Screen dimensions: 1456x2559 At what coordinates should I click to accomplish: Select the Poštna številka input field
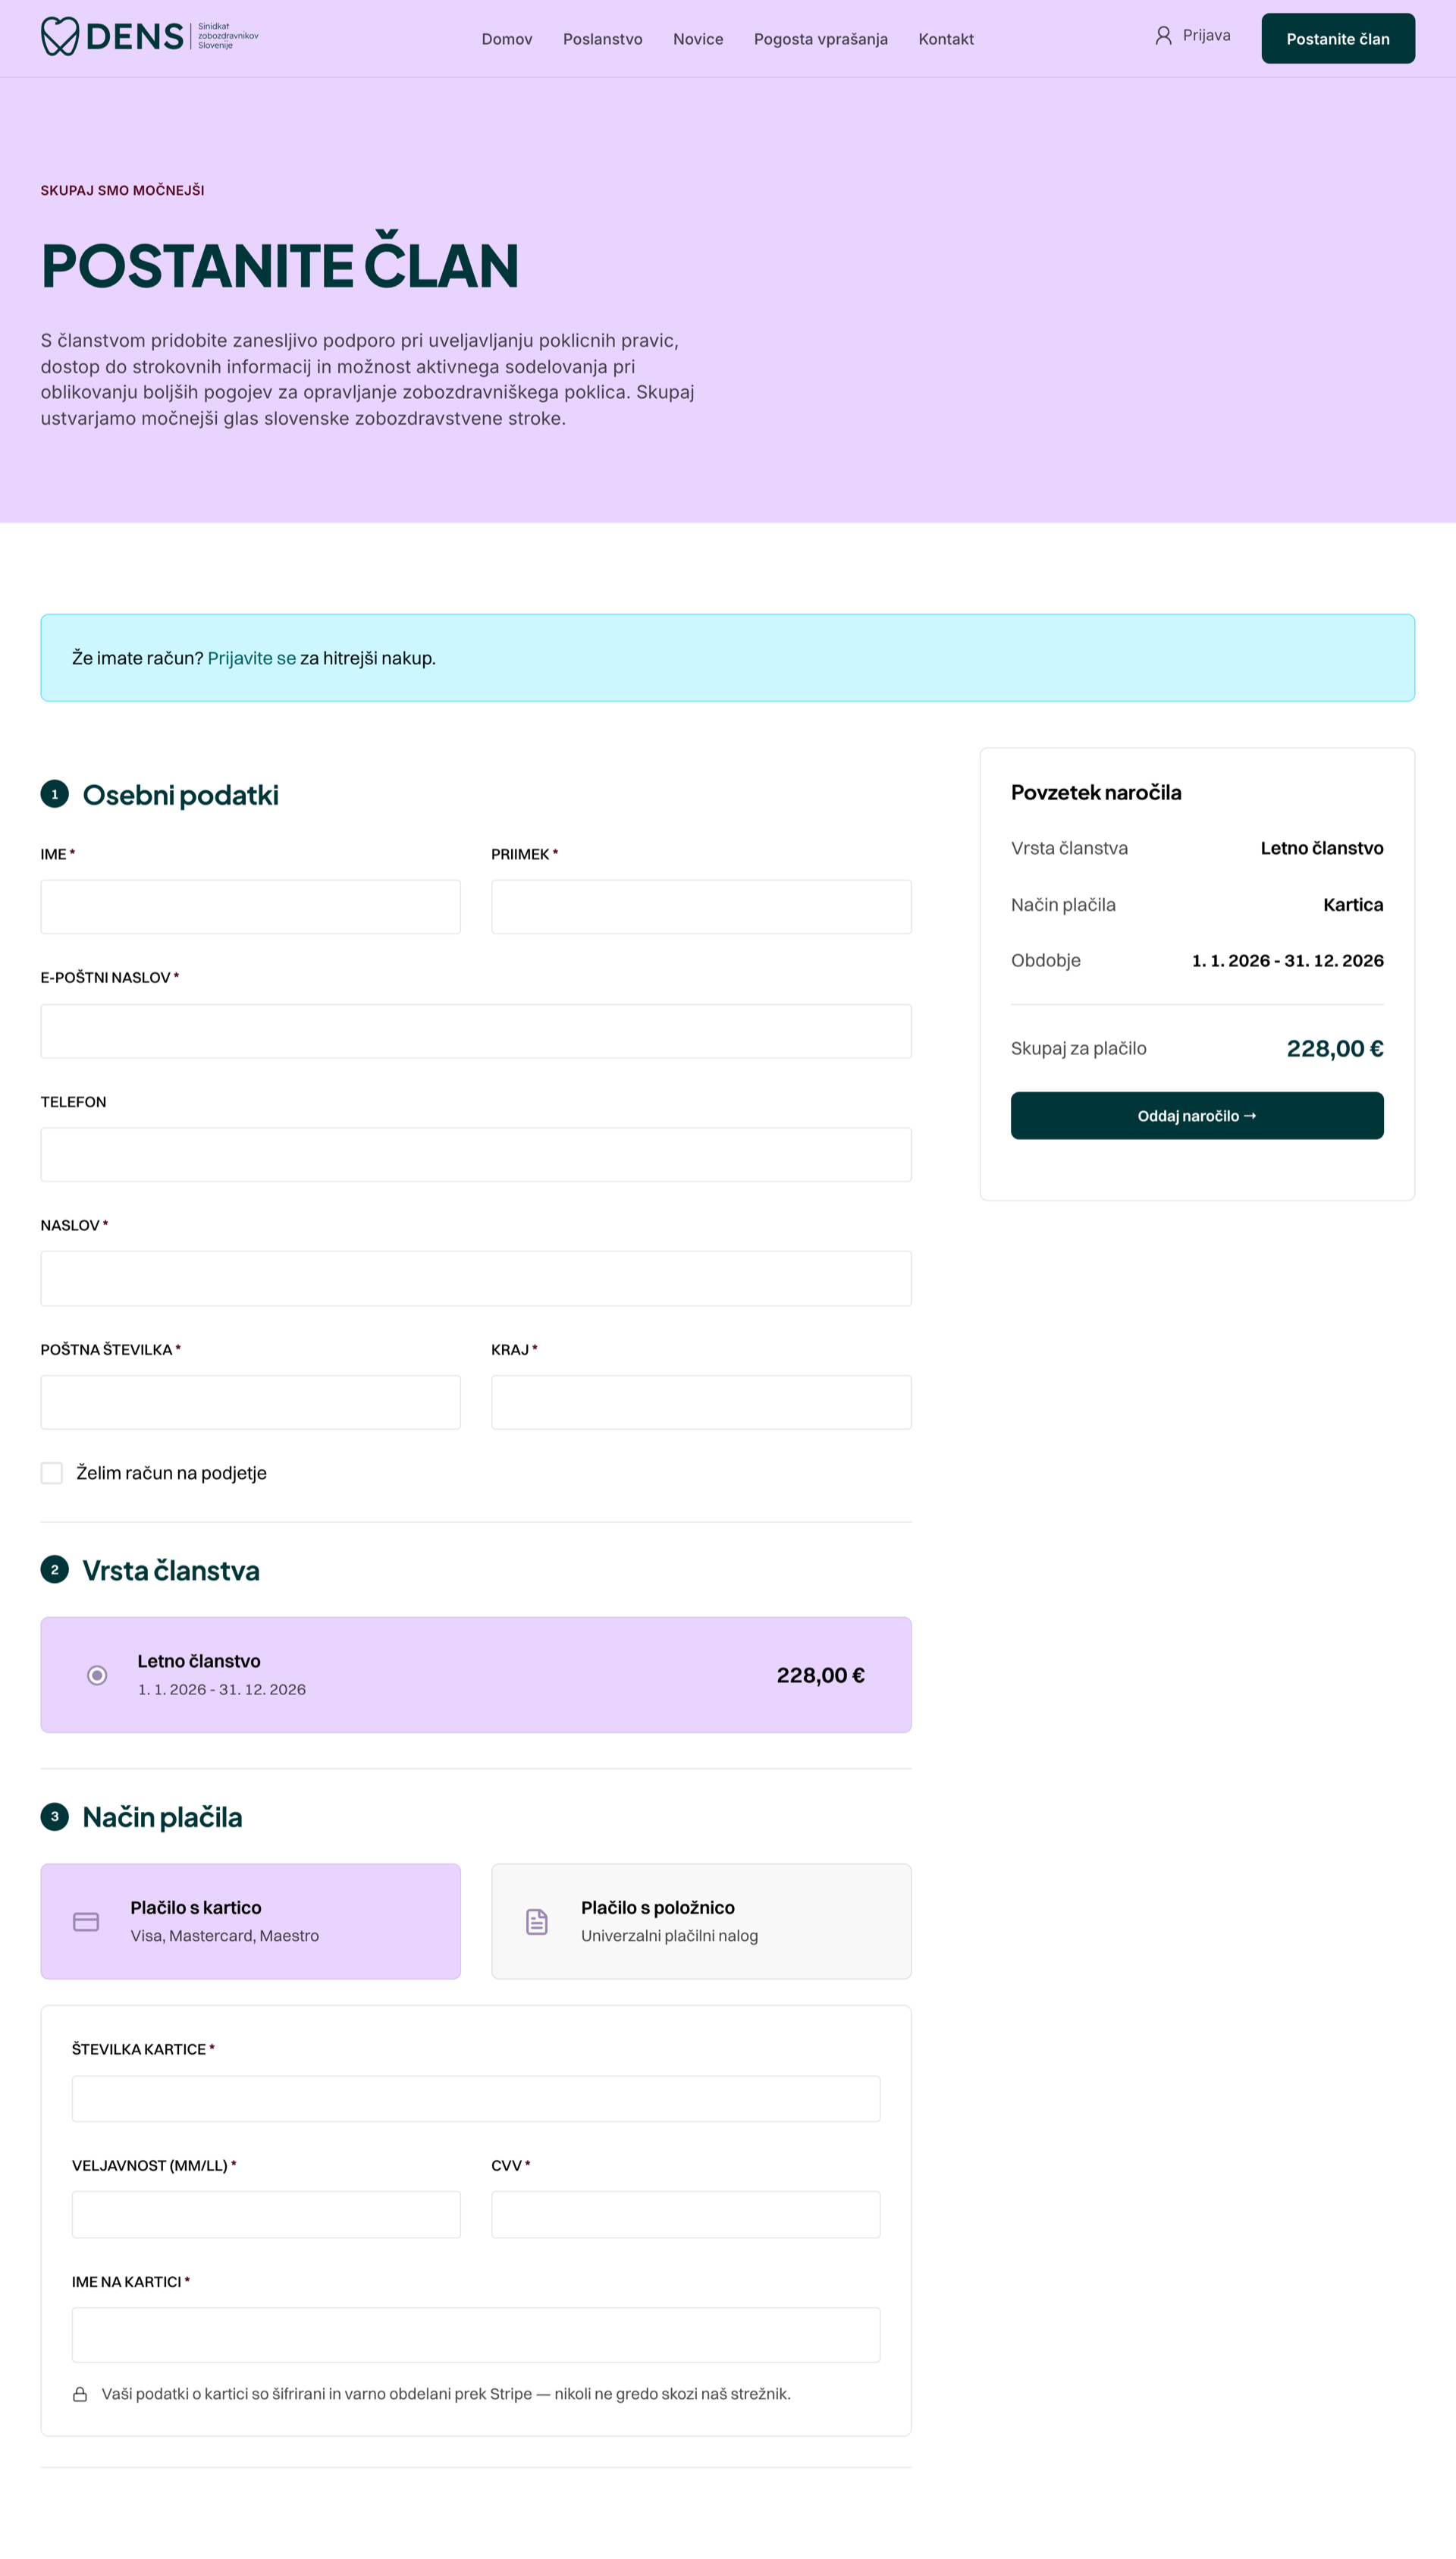251,1402
